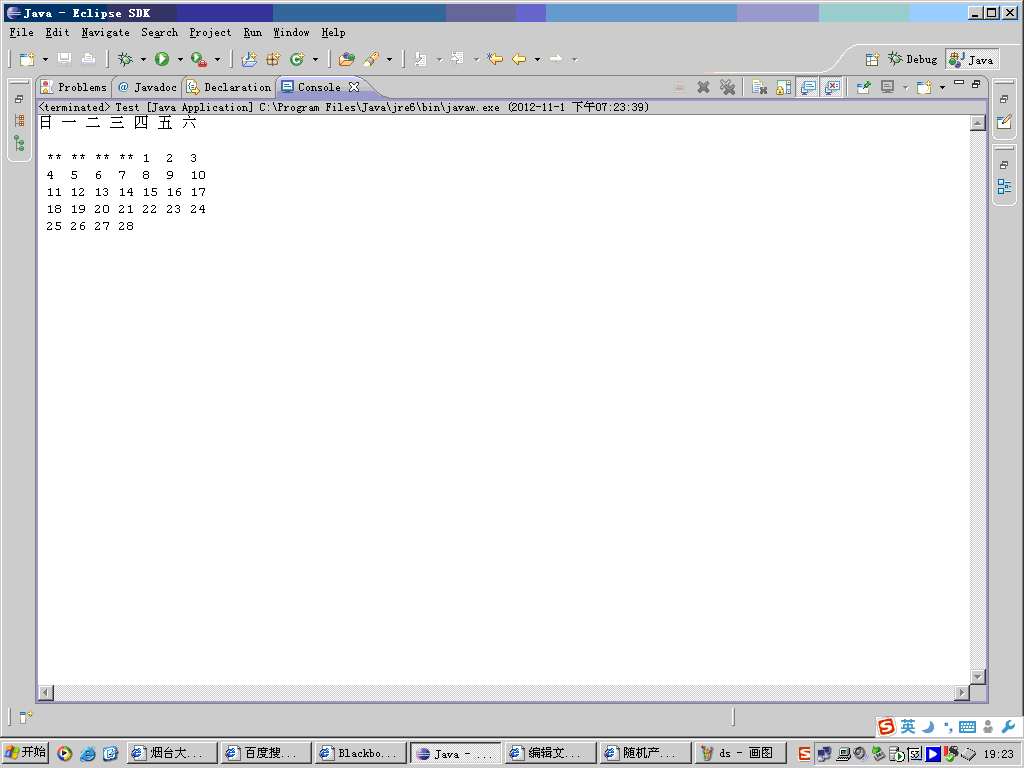This screenshot has width=1024, height=768.
Task: Open the Blackbo... taskbar window
Action: tap(360, 753)
